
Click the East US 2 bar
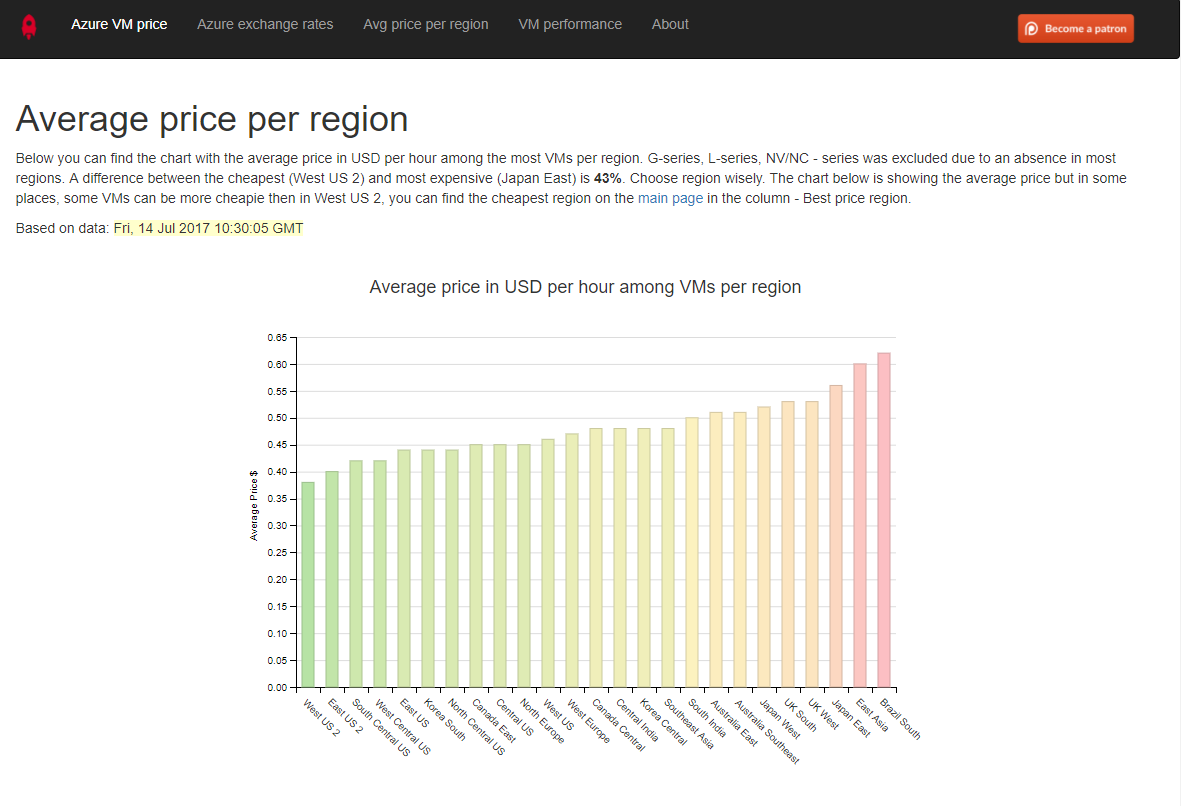click(332, 579)
